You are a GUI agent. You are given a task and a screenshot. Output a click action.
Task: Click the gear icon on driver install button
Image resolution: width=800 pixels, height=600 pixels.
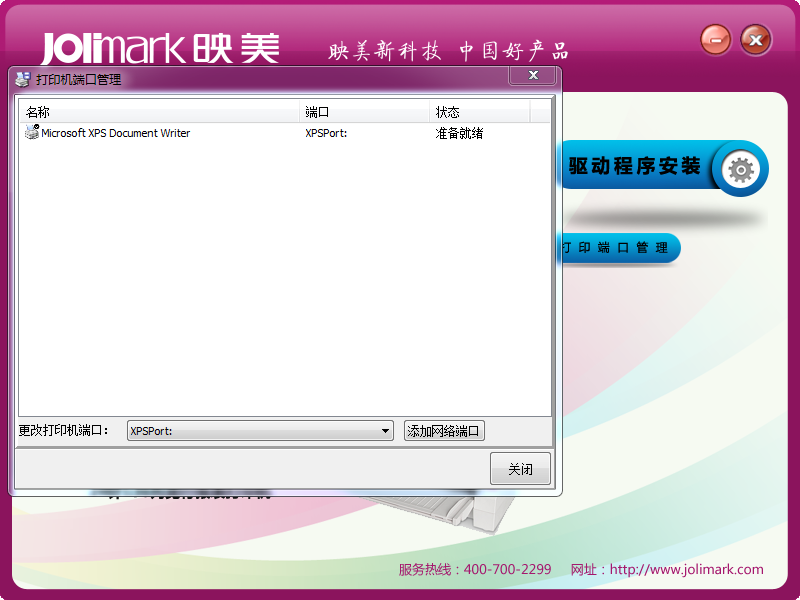(740, 169)
